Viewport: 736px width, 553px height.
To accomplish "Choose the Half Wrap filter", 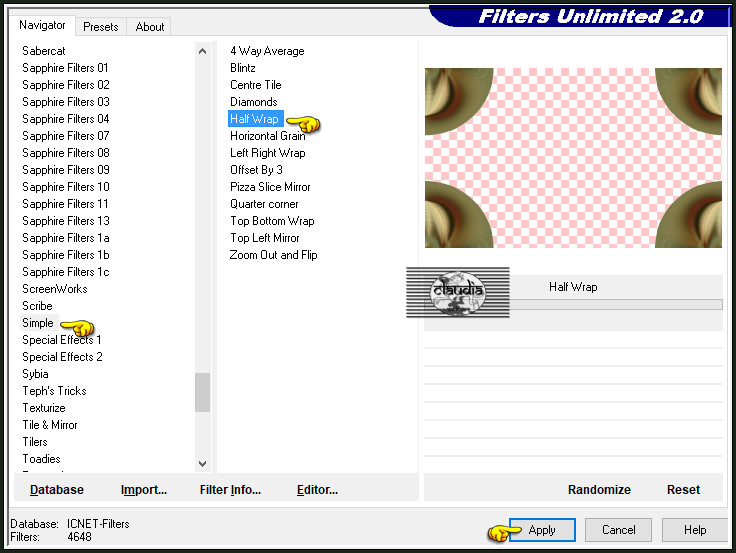I will pos(254,119).
